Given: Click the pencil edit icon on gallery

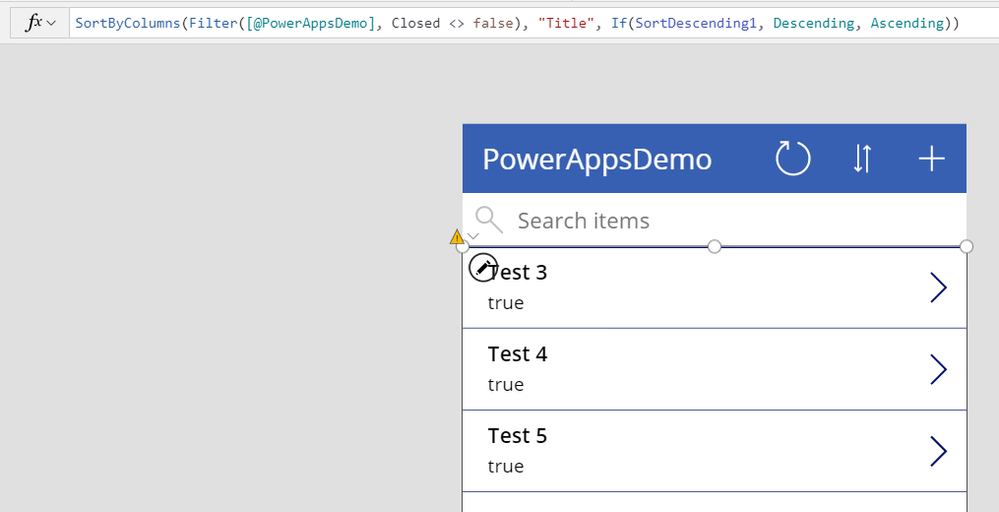Looking at the screenshot, I should coord(483,267).
